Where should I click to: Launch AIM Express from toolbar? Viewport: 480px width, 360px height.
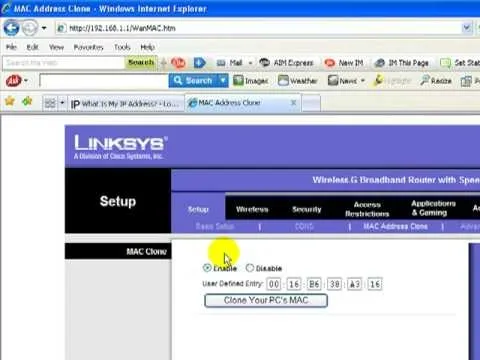coord(287,63)
